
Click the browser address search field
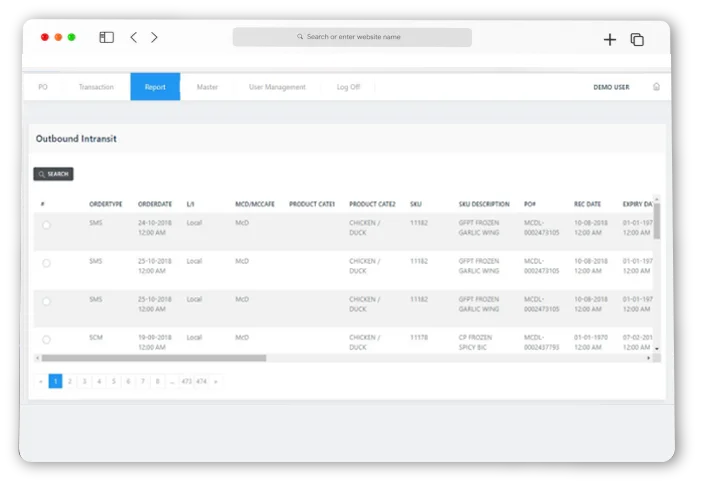click(x=352, y=37)
